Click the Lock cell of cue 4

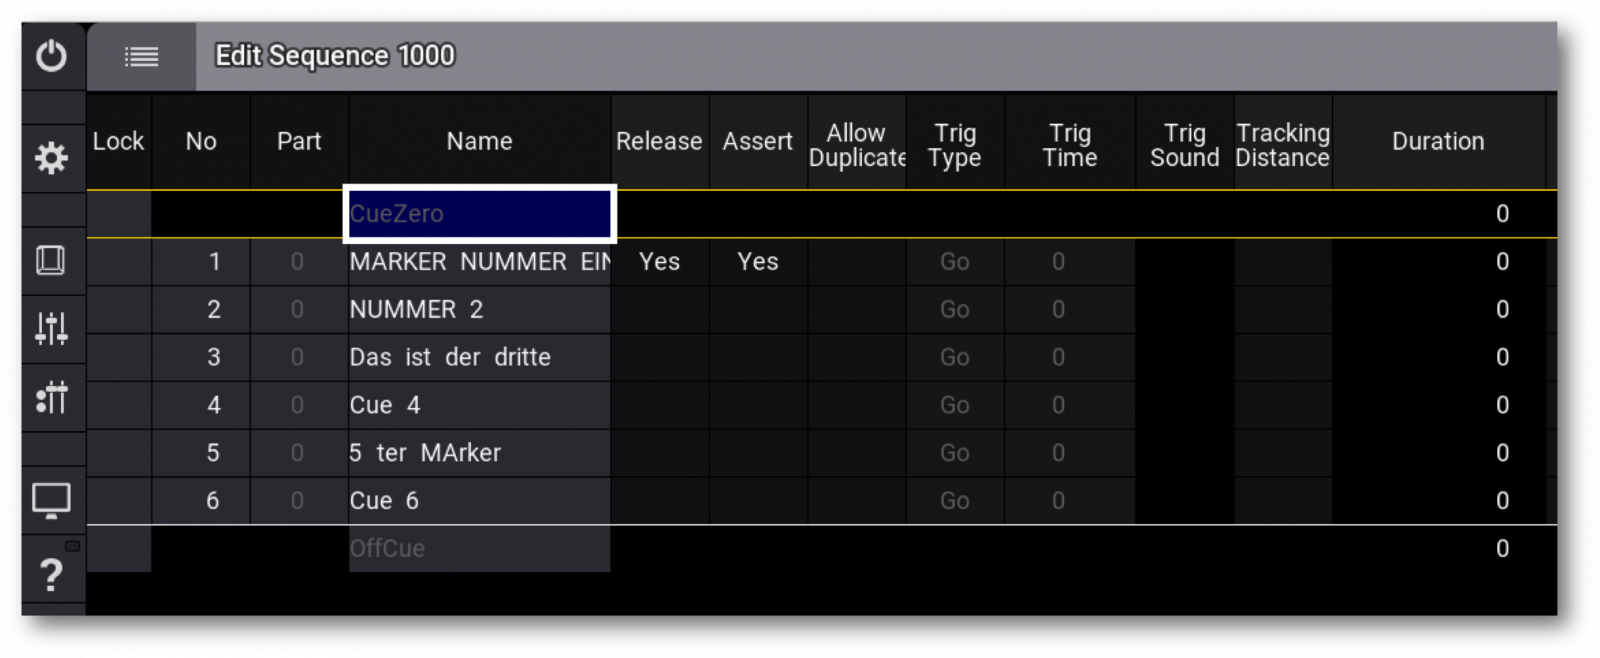point(118,406)
